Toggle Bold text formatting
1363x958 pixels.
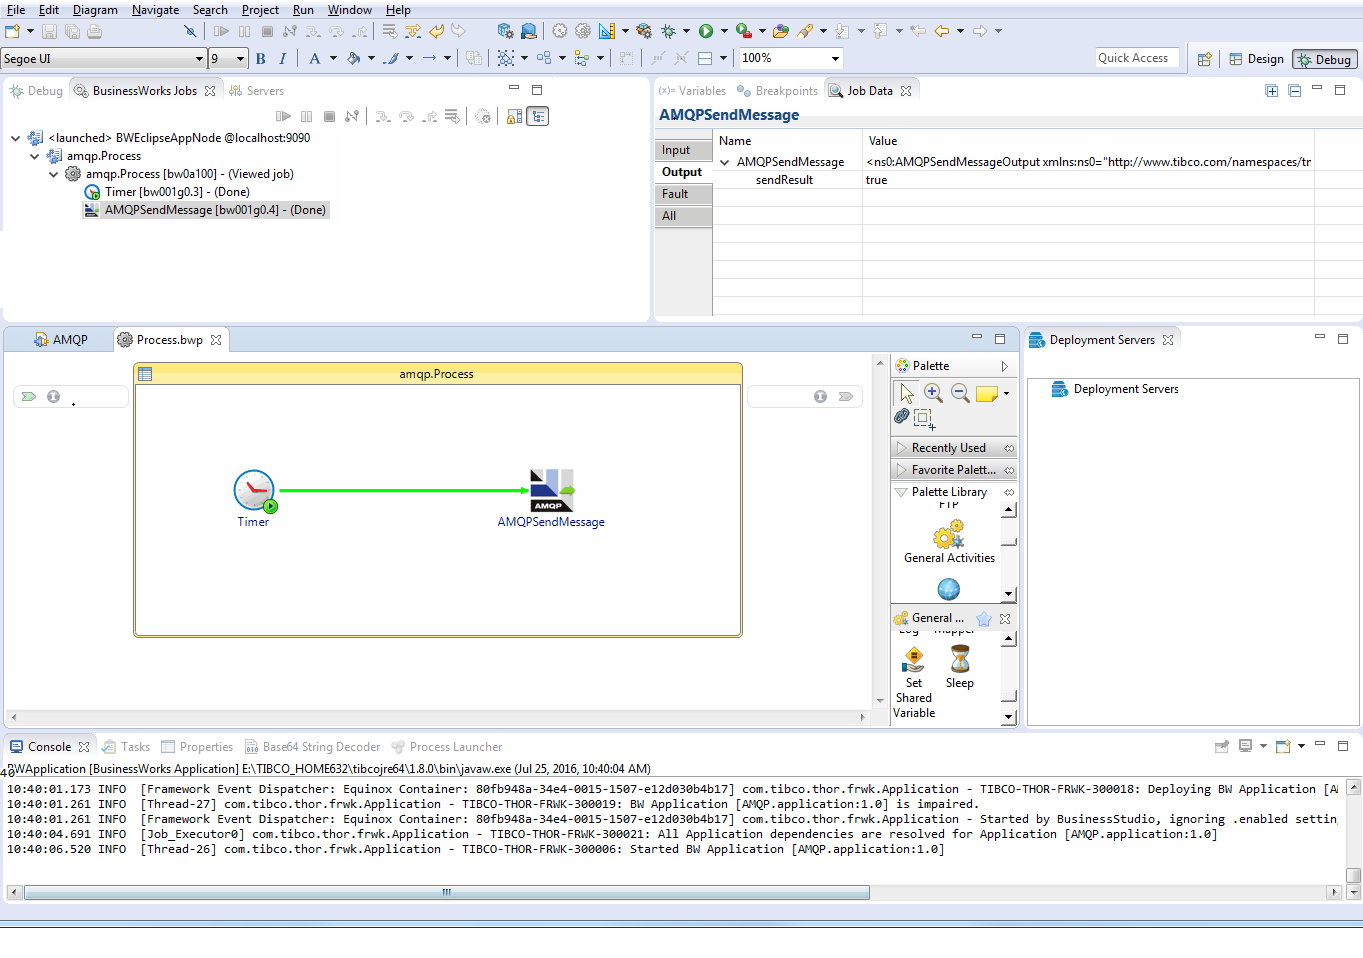click(261, 59)
